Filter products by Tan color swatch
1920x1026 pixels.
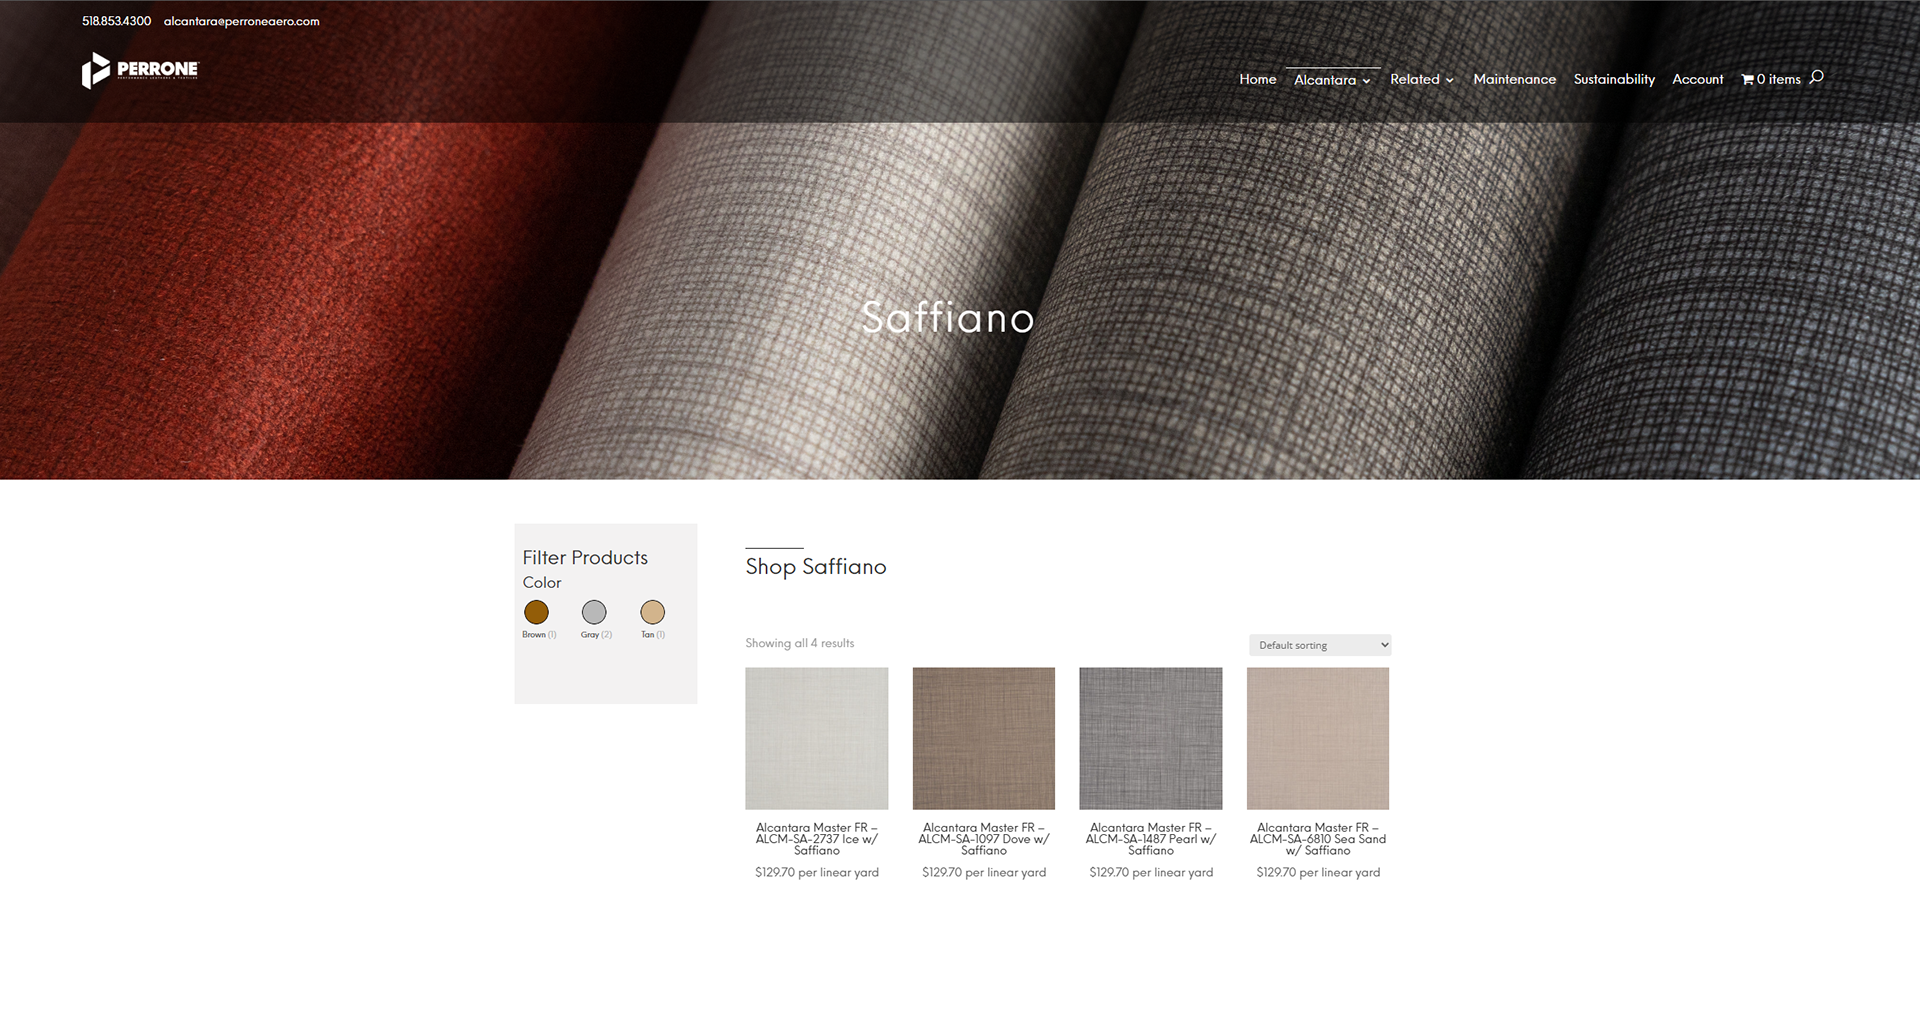652,612
